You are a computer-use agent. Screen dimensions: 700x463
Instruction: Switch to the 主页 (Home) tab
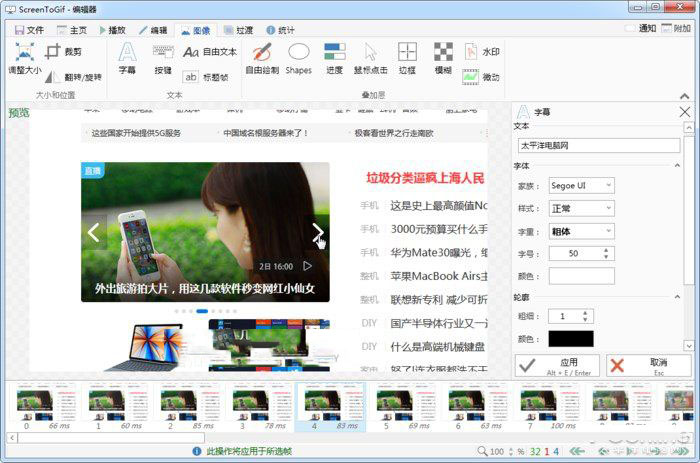72,30
